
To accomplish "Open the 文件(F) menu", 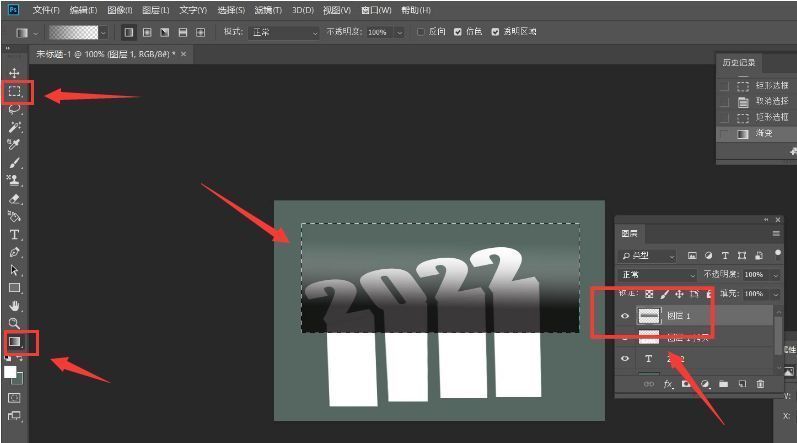I will pos(46,10).
